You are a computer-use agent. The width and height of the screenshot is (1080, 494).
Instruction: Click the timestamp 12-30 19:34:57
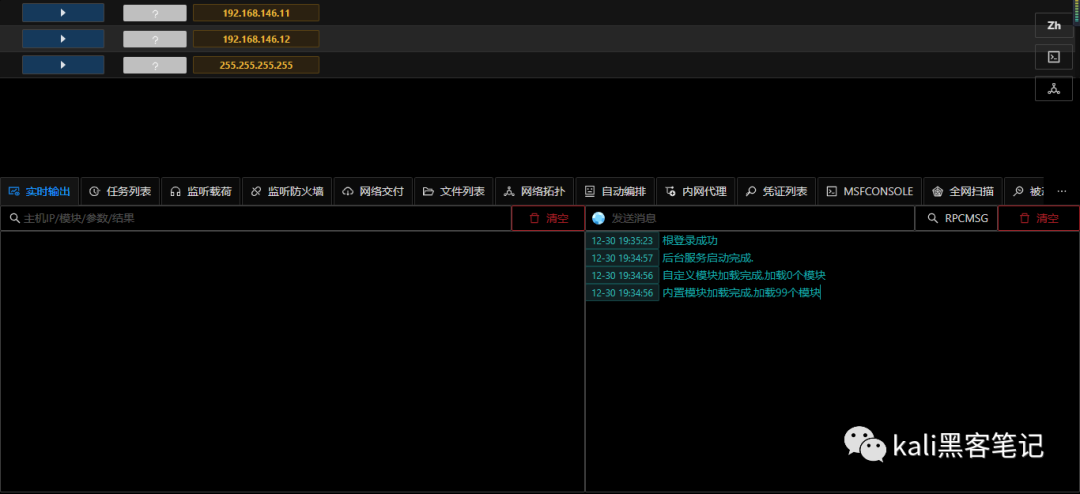(x=622, y=258)
